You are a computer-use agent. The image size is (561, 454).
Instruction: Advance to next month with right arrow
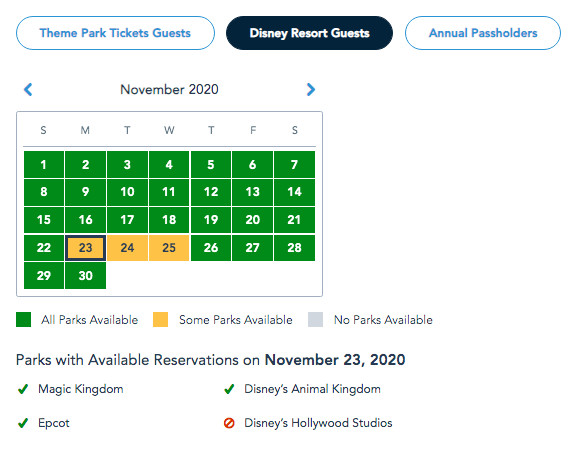point(311,89)
